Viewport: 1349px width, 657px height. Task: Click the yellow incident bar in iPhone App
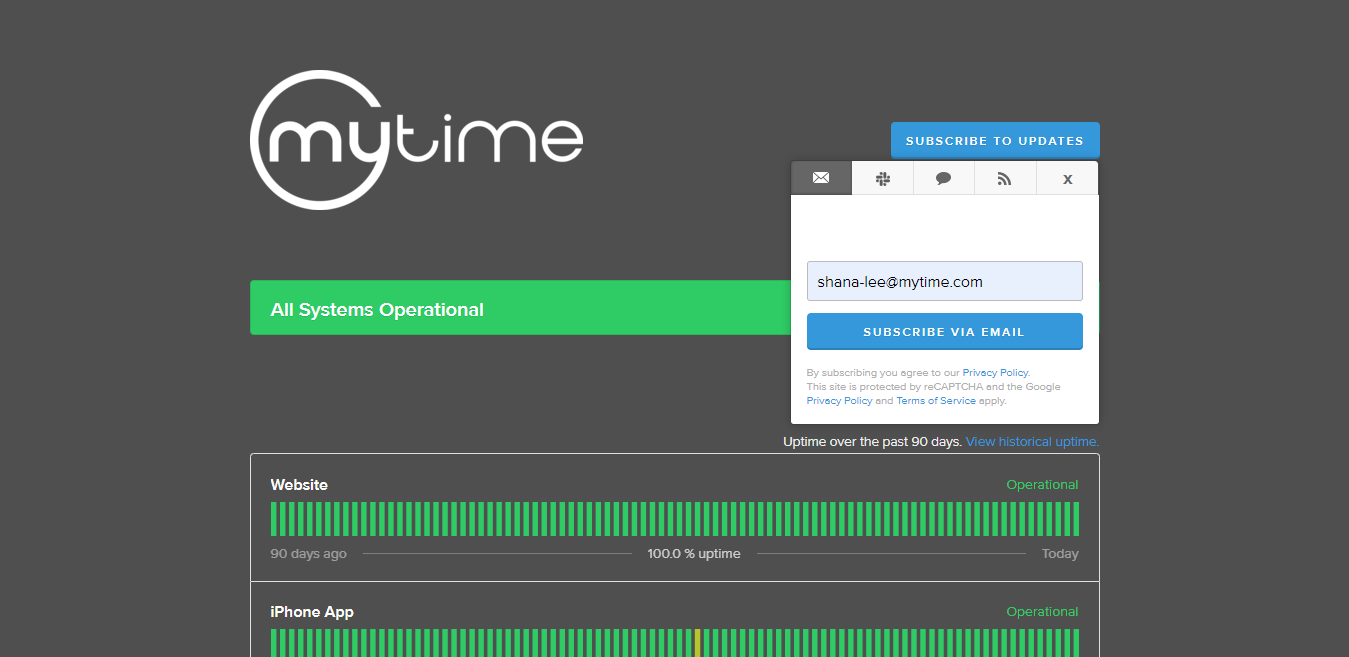(697, 642)
